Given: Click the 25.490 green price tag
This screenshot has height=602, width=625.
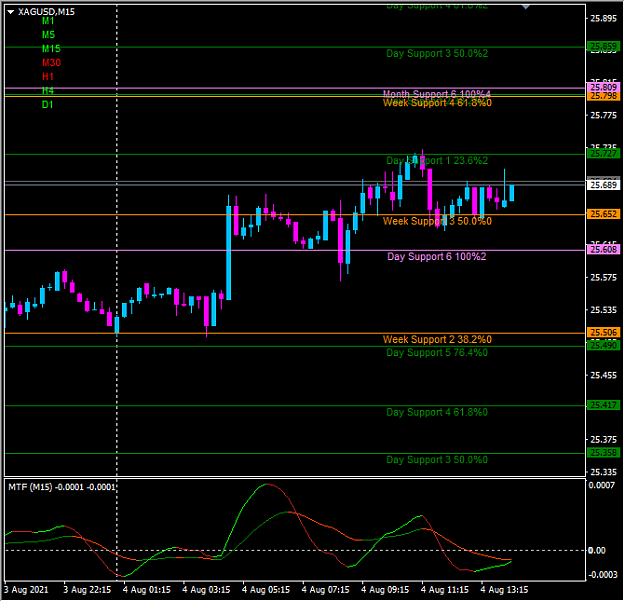Looking at the screenshot, I should tap(603, 345).
